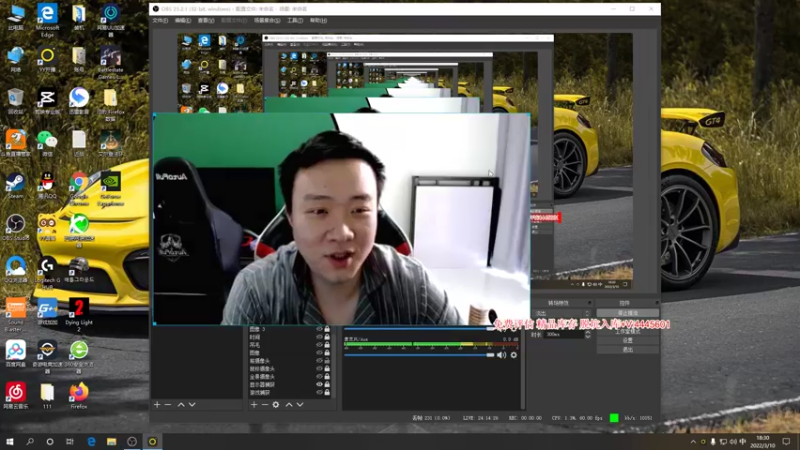800x450 pixels.
Task: Open source properties via the gear icon
Action: [x=276, y=405]
